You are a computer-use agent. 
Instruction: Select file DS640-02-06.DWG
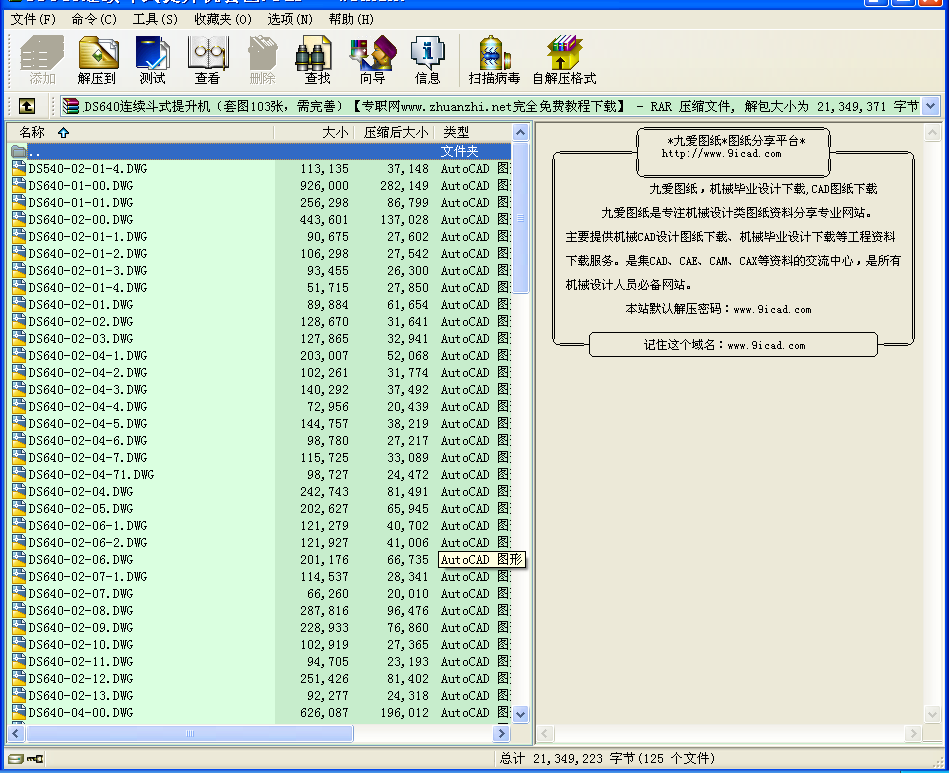[80, 560]
